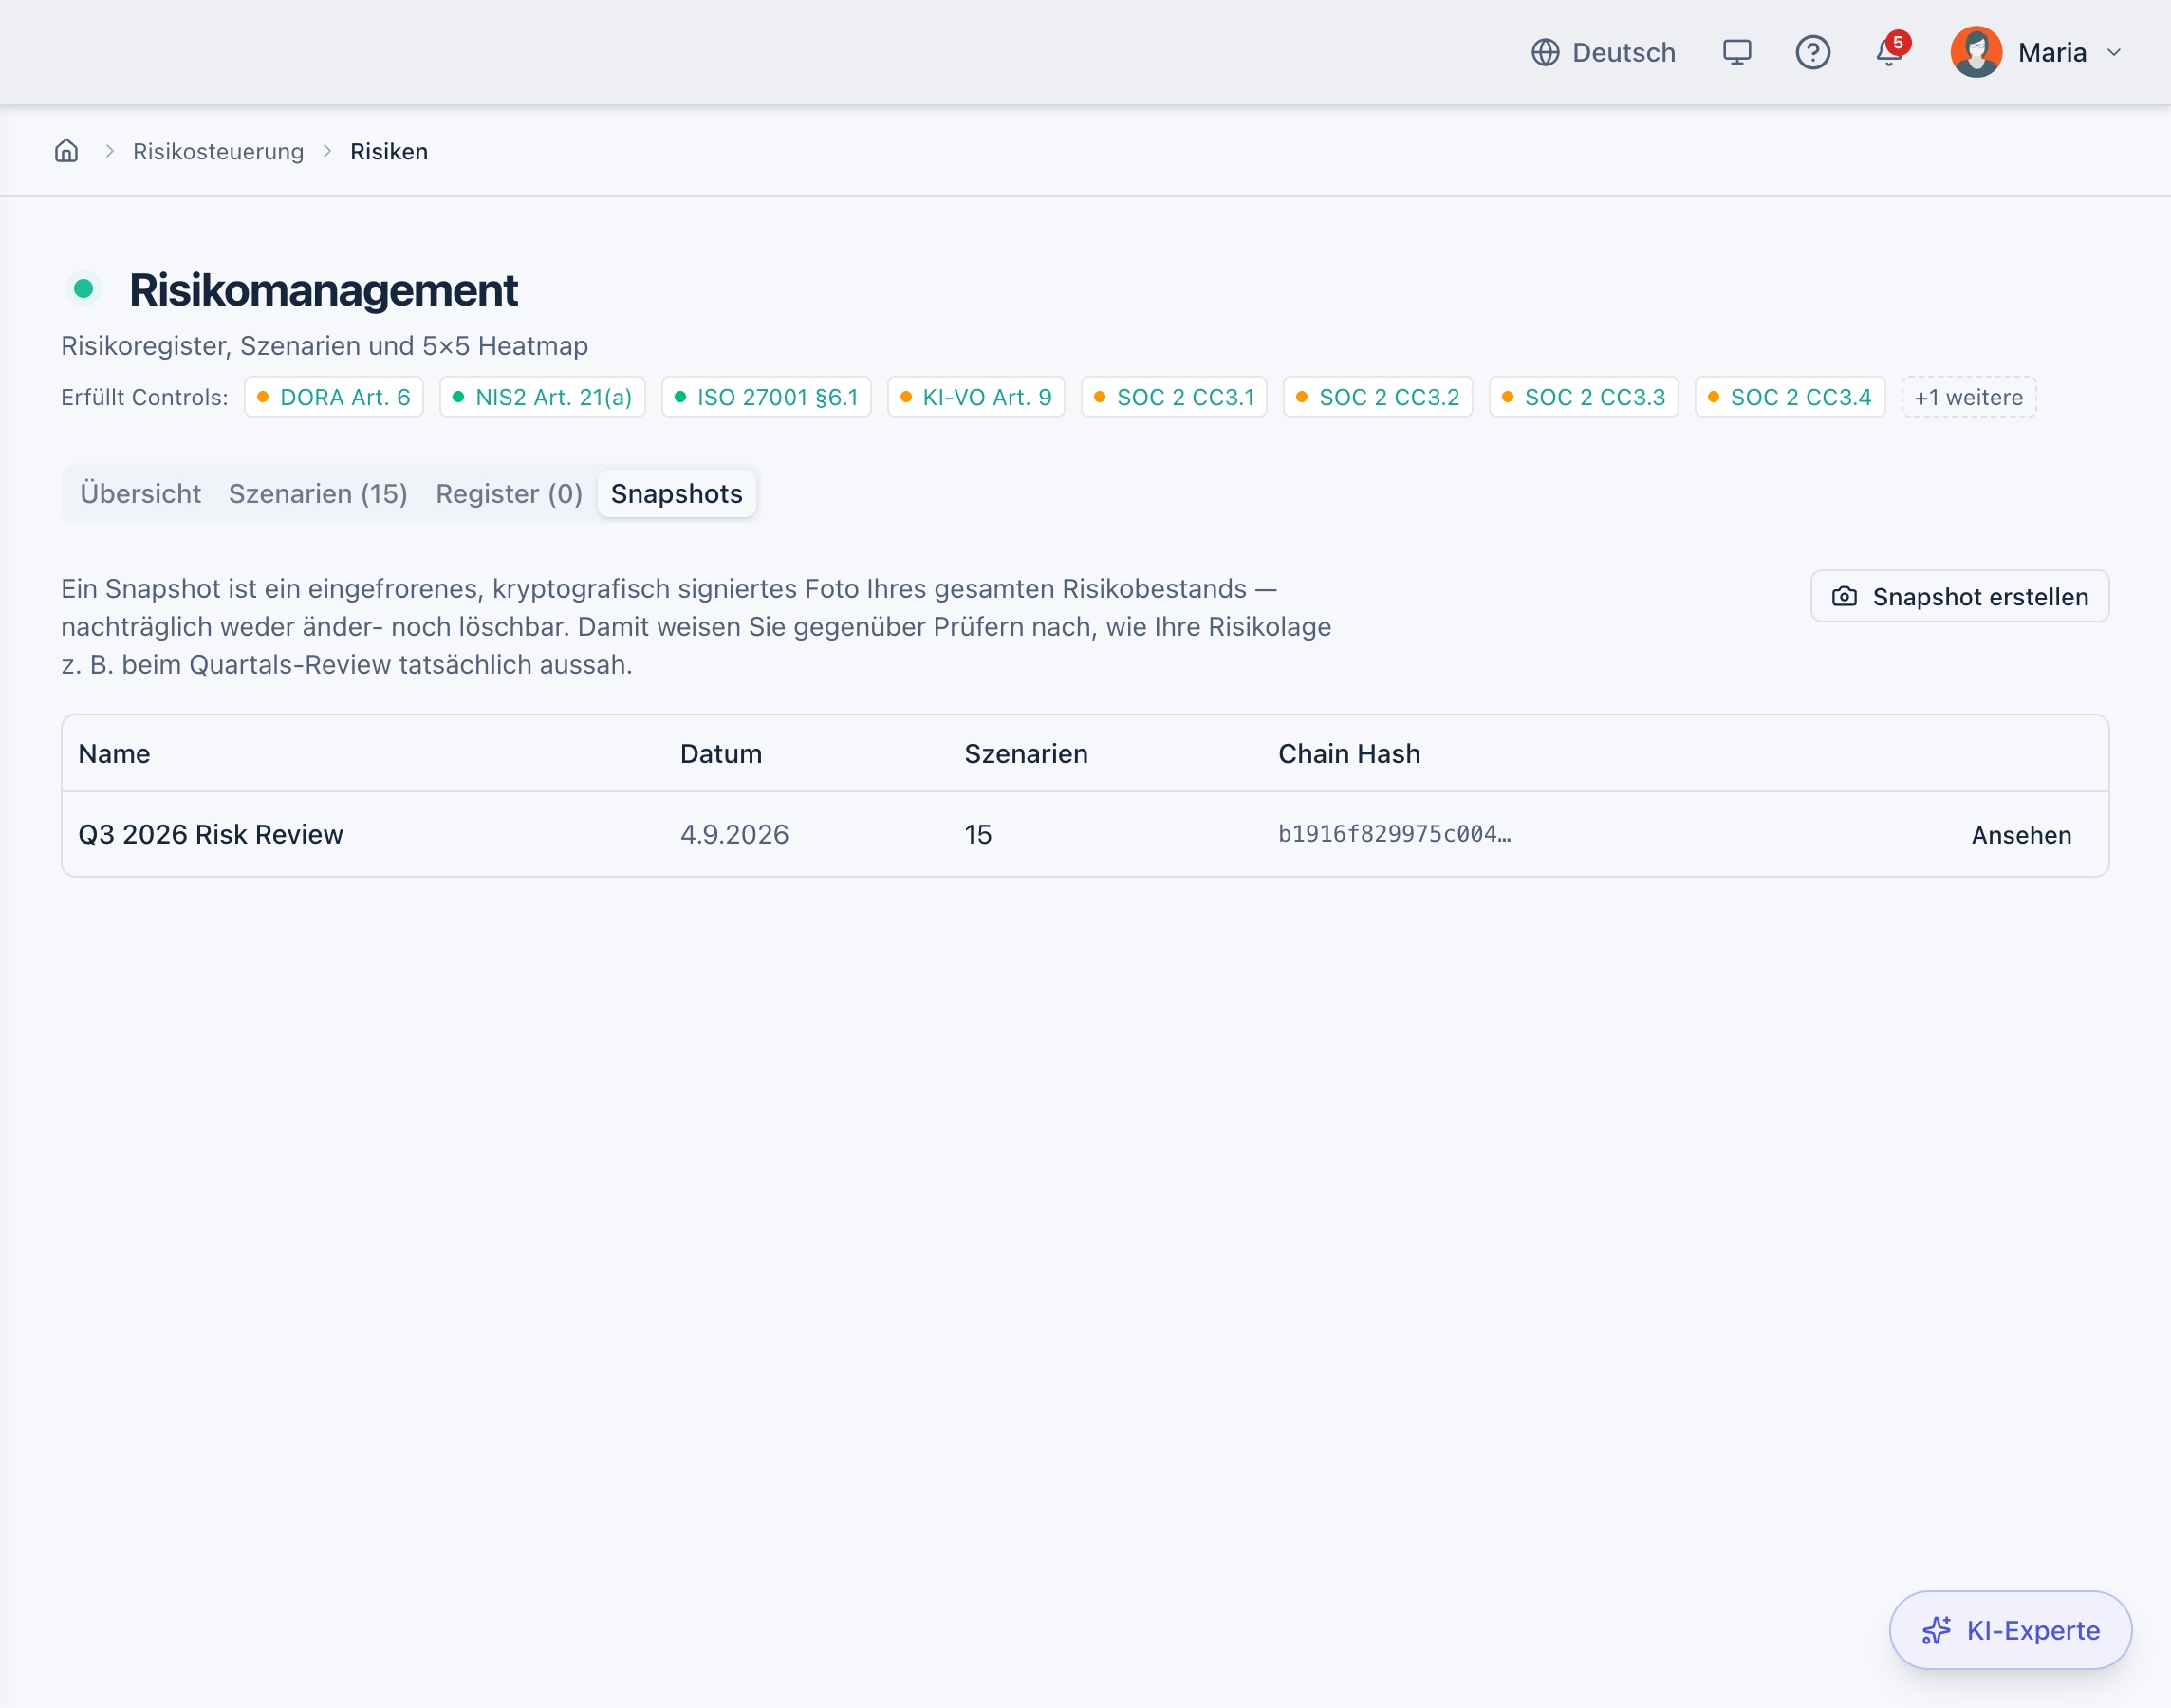Viewport: 2171px width, 1708px height.
Task: Click the Snapshot erstellen button
Action: point(1959,597)
